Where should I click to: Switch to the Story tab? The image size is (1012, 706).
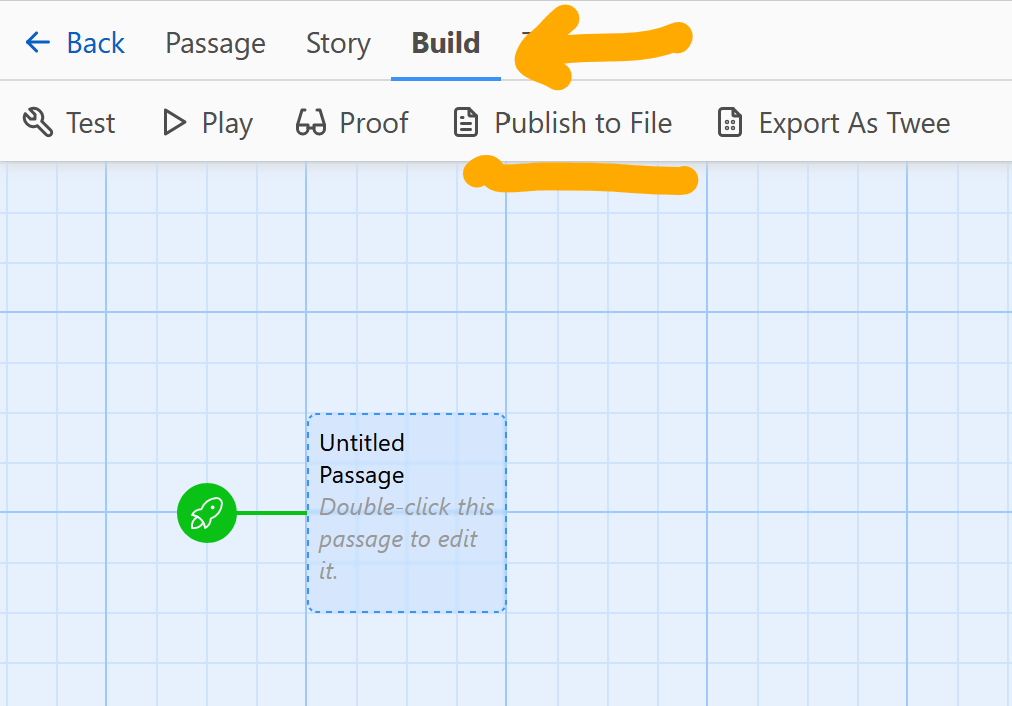(337, 43)
